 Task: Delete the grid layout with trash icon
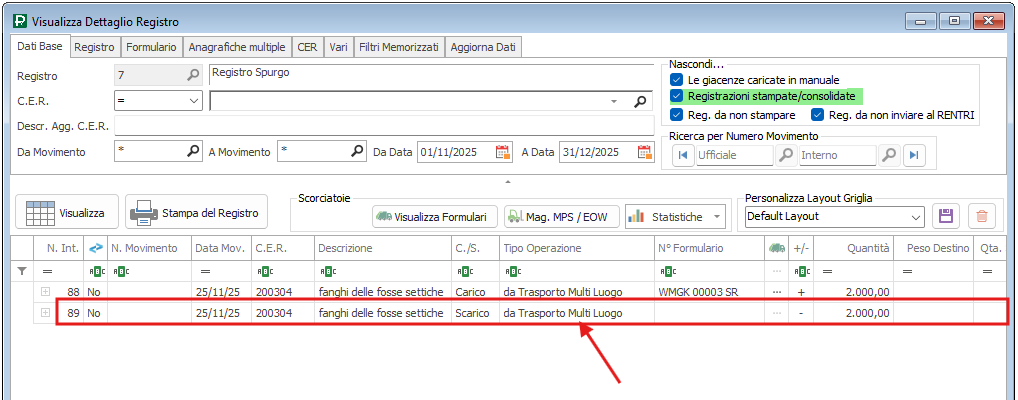[982, 216]
